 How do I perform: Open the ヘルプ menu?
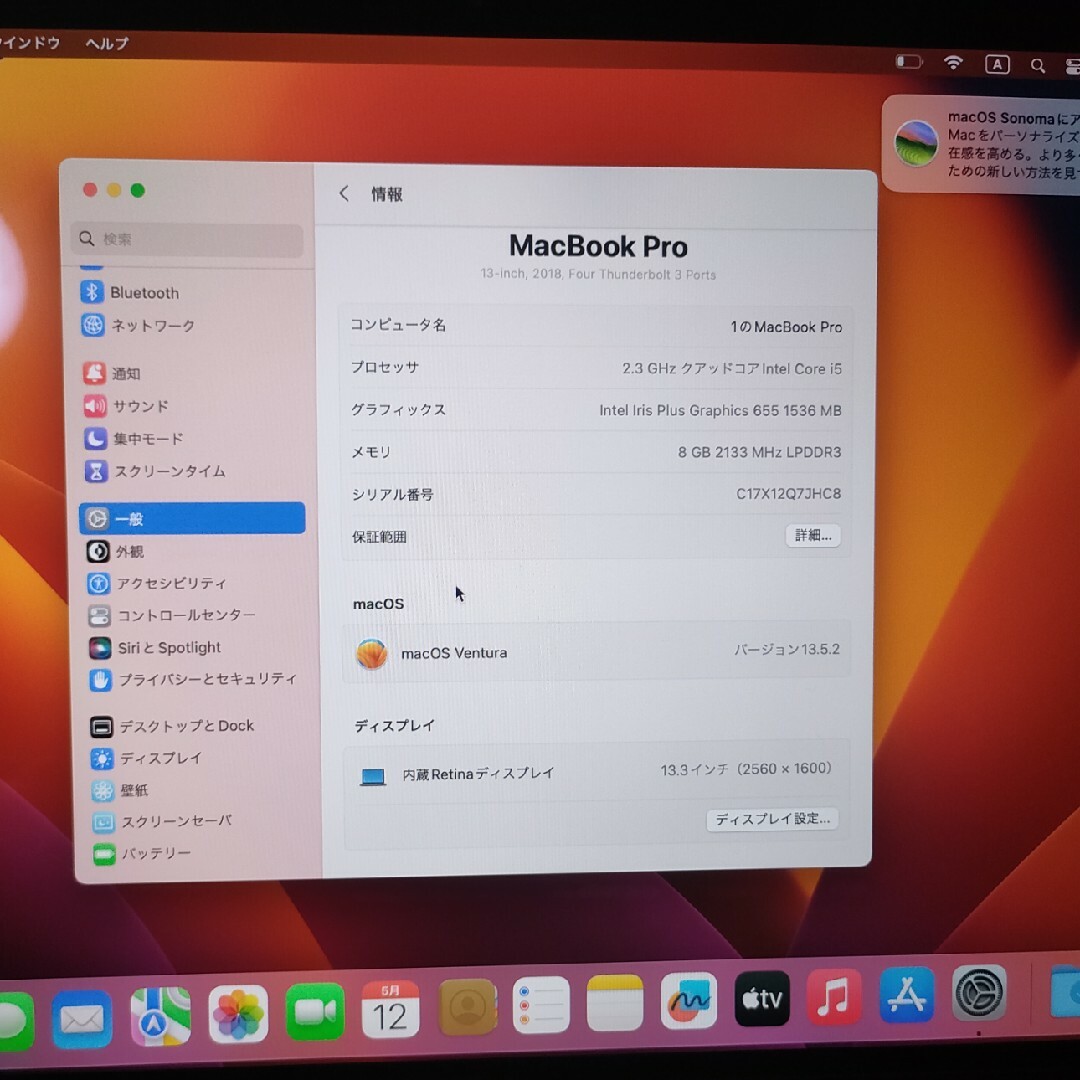click(107, 43)
